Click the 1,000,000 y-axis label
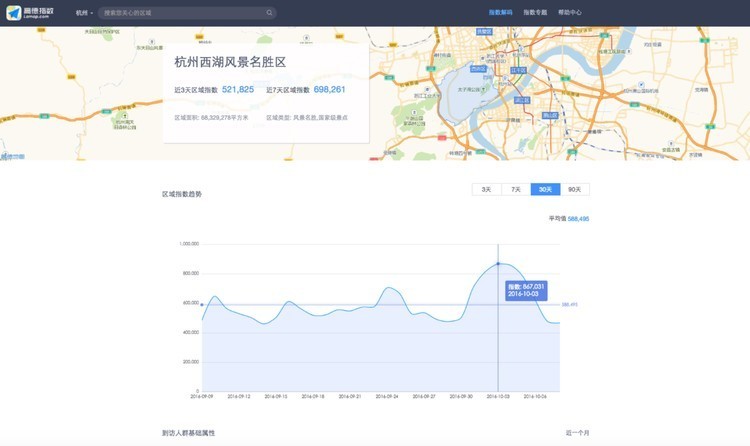The height and width of the screenshot is (446, 750). click(x=189, y=244)
